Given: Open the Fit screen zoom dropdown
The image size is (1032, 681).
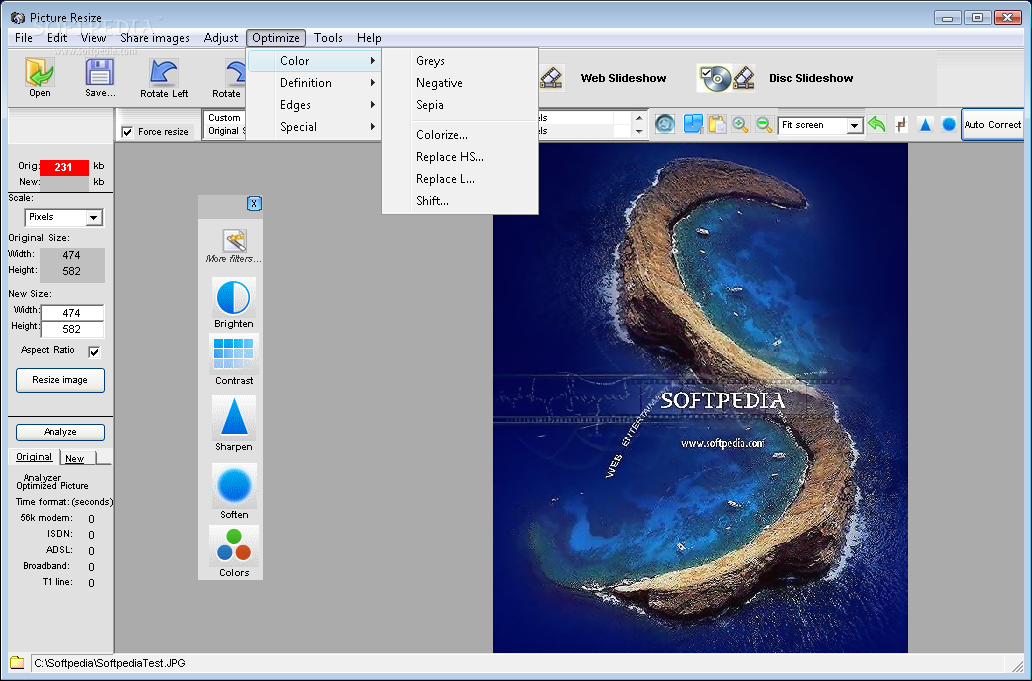Looking at the screenshot, I should point(854,125).
